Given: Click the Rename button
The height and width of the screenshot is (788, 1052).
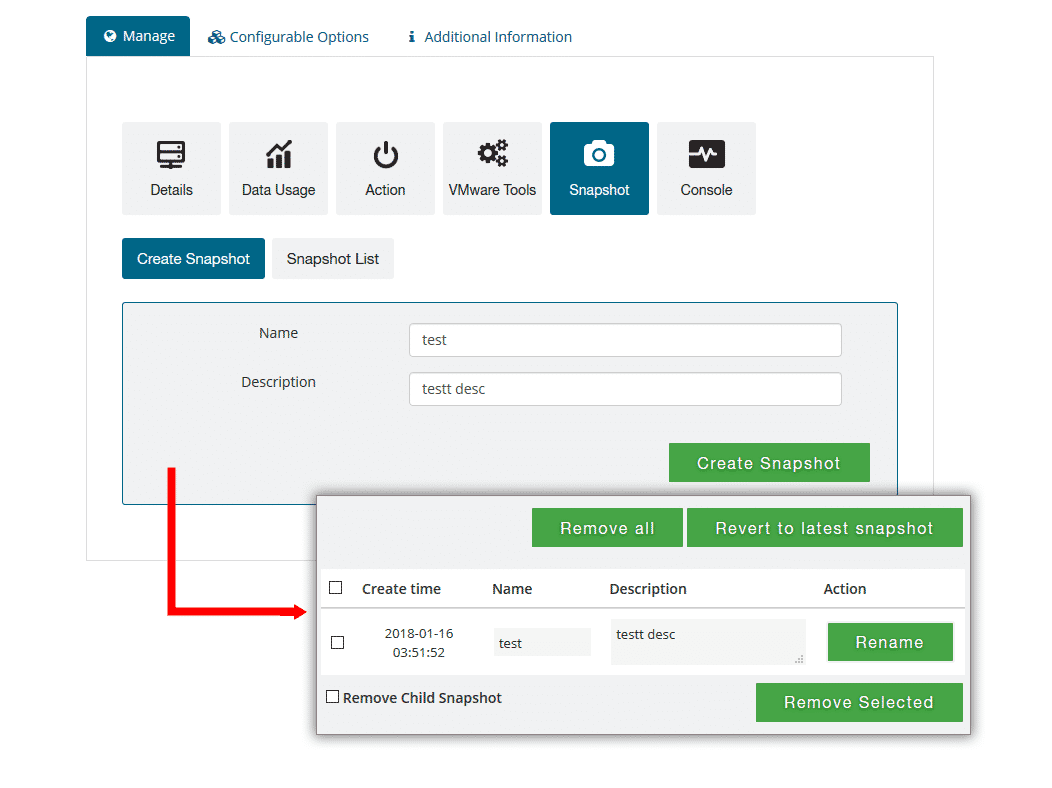Looking at the screenshot, I should pyautogui.click(x=889, y=642).
